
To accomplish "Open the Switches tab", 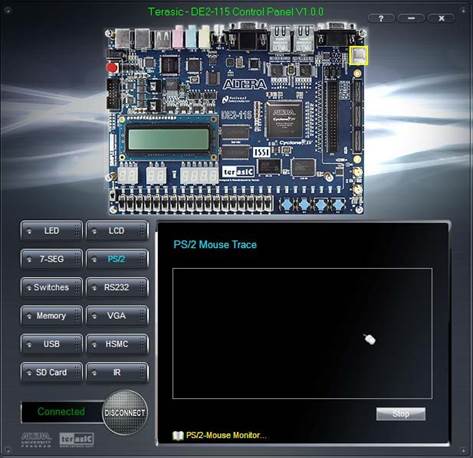I will (51, 287).
